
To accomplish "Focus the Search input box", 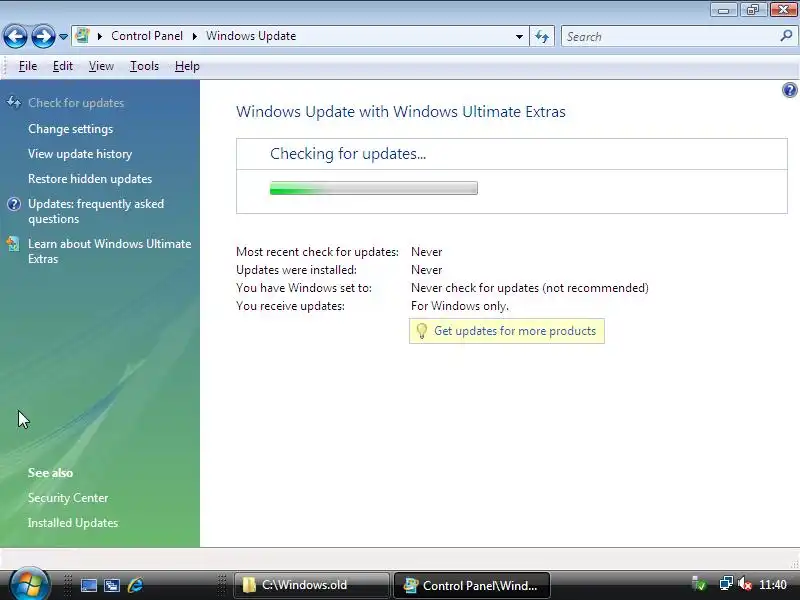I will click(x=672, y=37).
